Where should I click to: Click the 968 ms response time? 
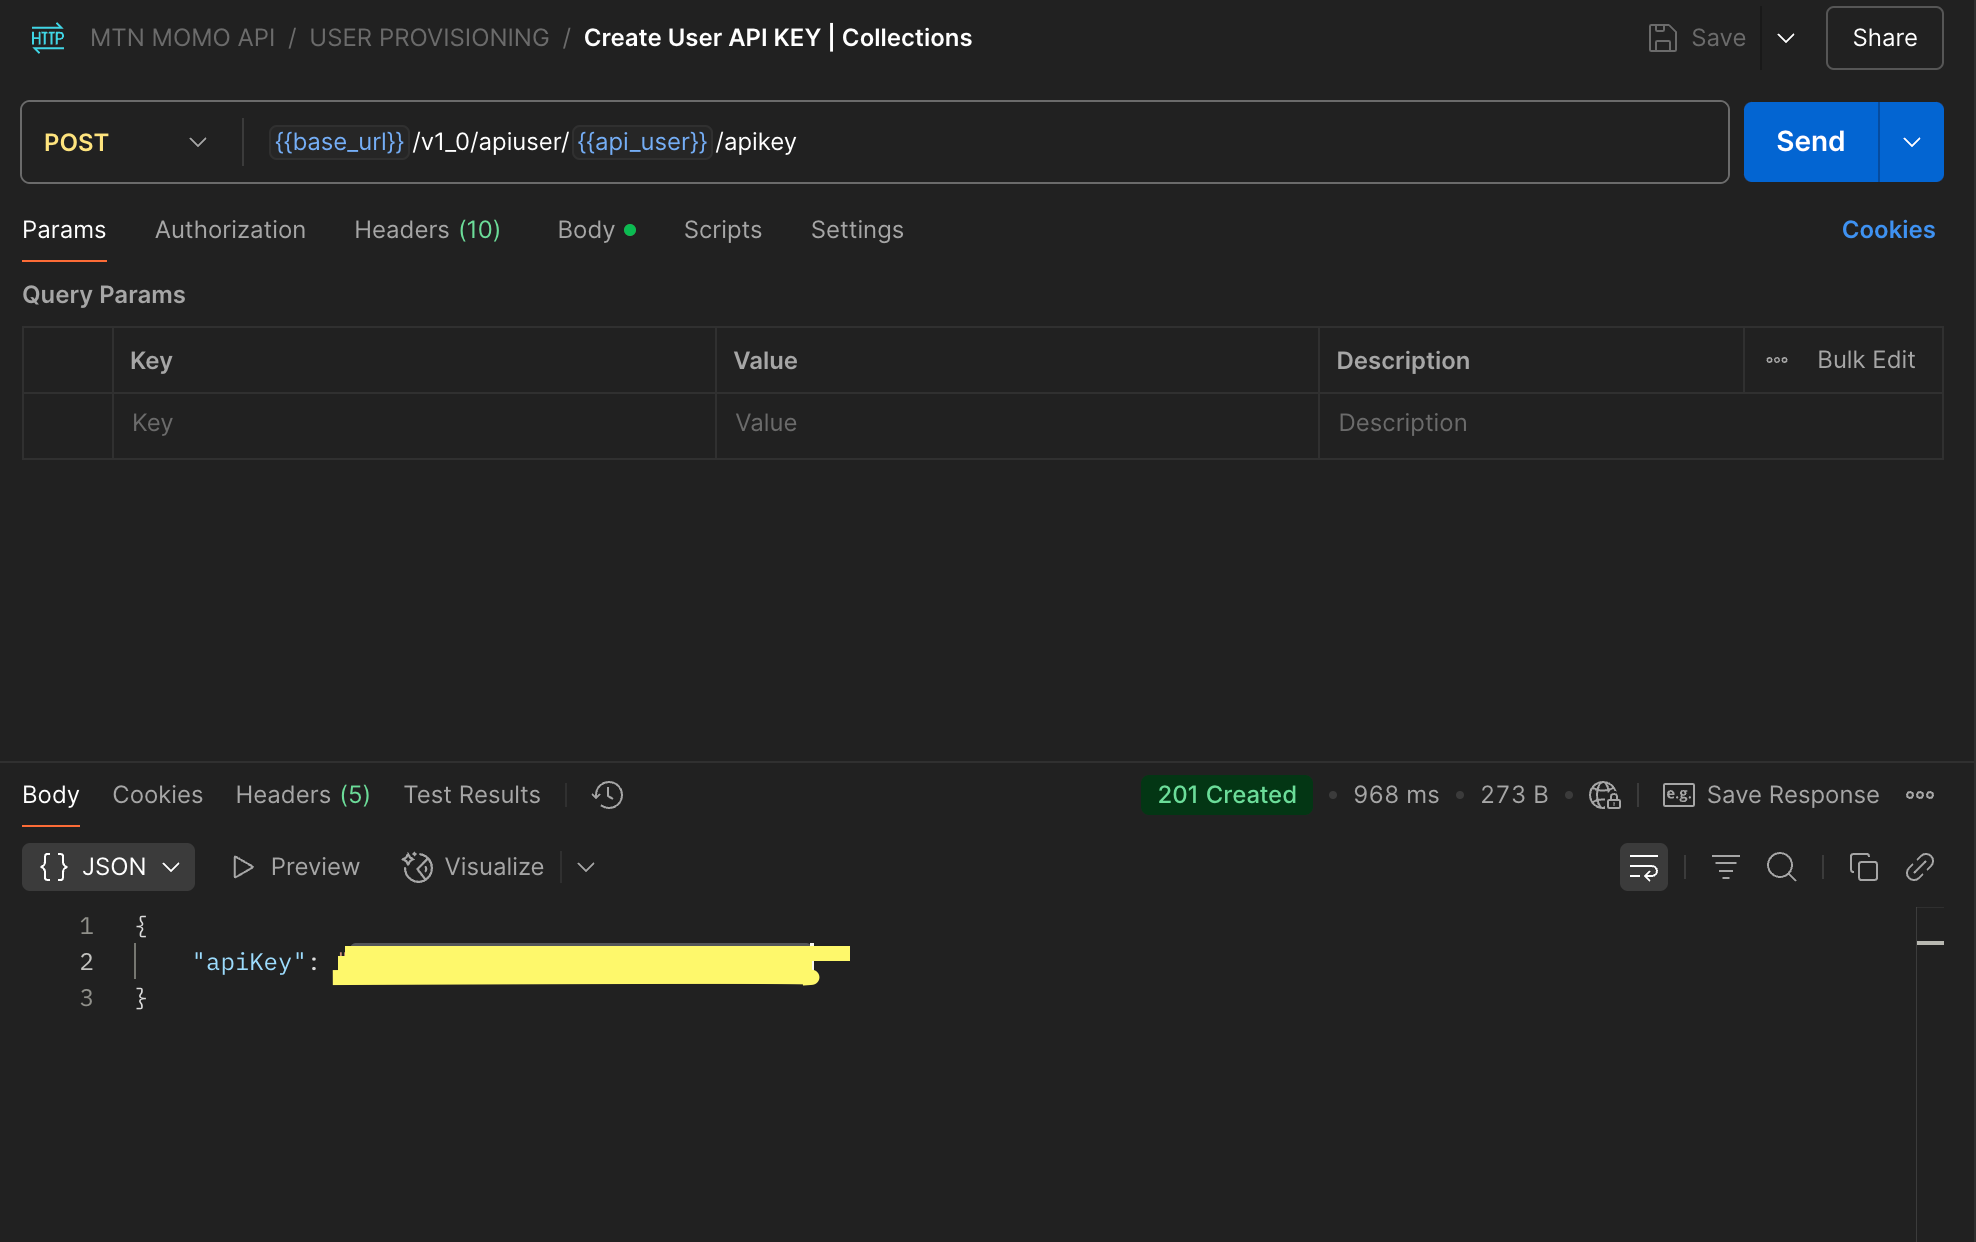pyautogui.click(x=1395, y=795)
